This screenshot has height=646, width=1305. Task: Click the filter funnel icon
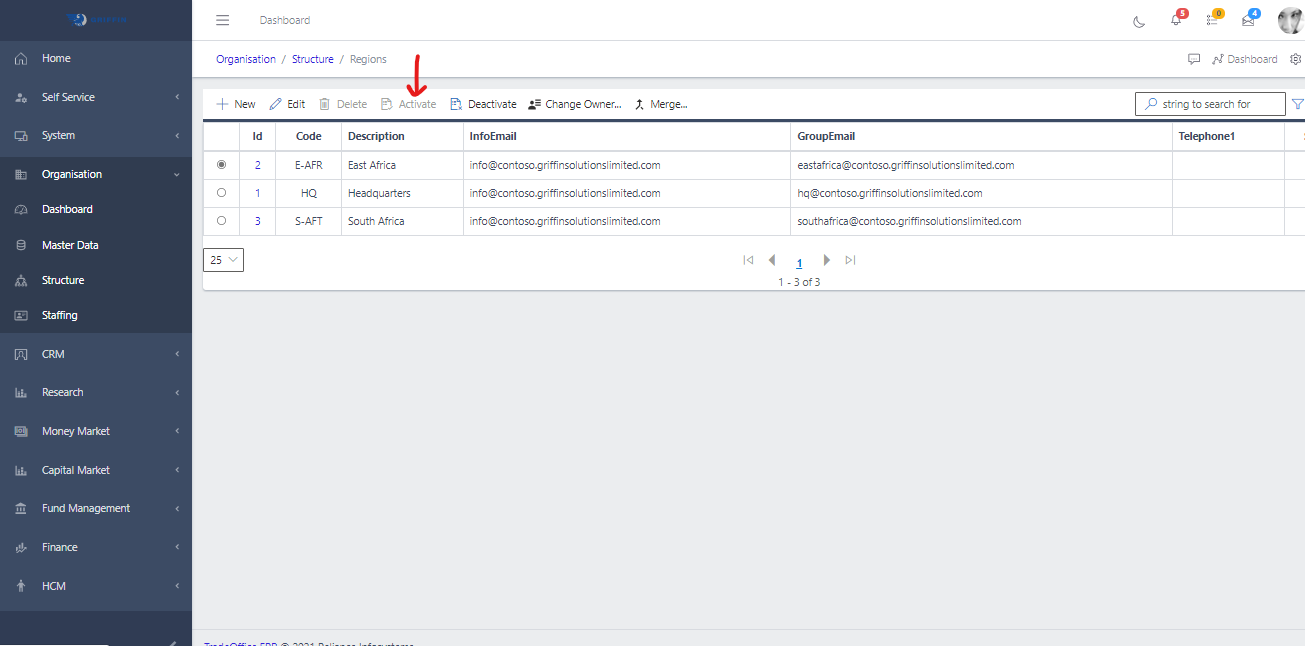click(1297, 104)
